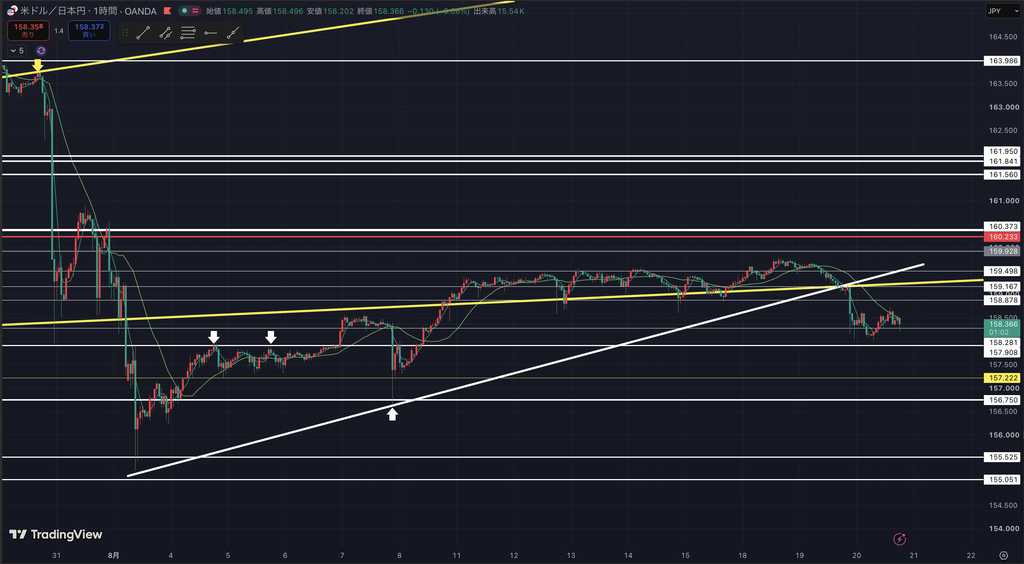Click the red 売り sell button at 158.35

[28, 30]
